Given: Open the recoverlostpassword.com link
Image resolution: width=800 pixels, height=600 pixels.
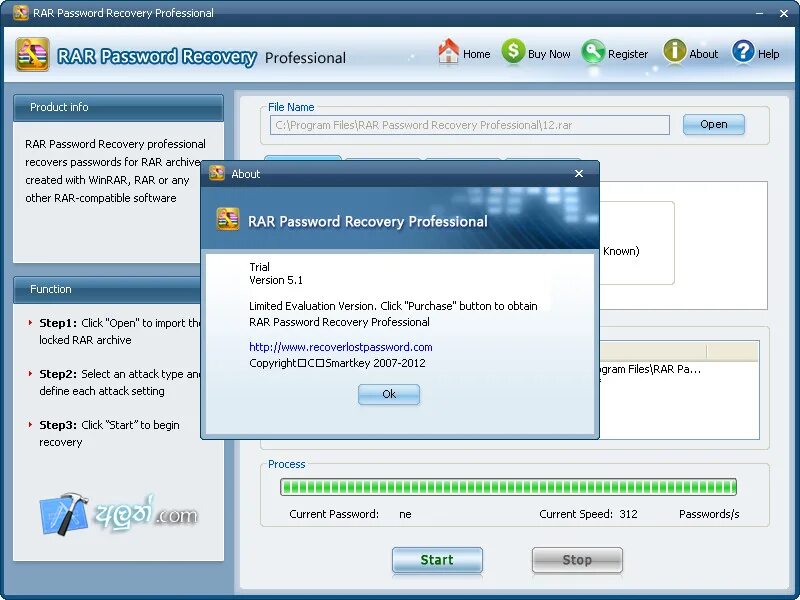Looking at the screenshot, I should pyautogui.click(x=341, y=347).
